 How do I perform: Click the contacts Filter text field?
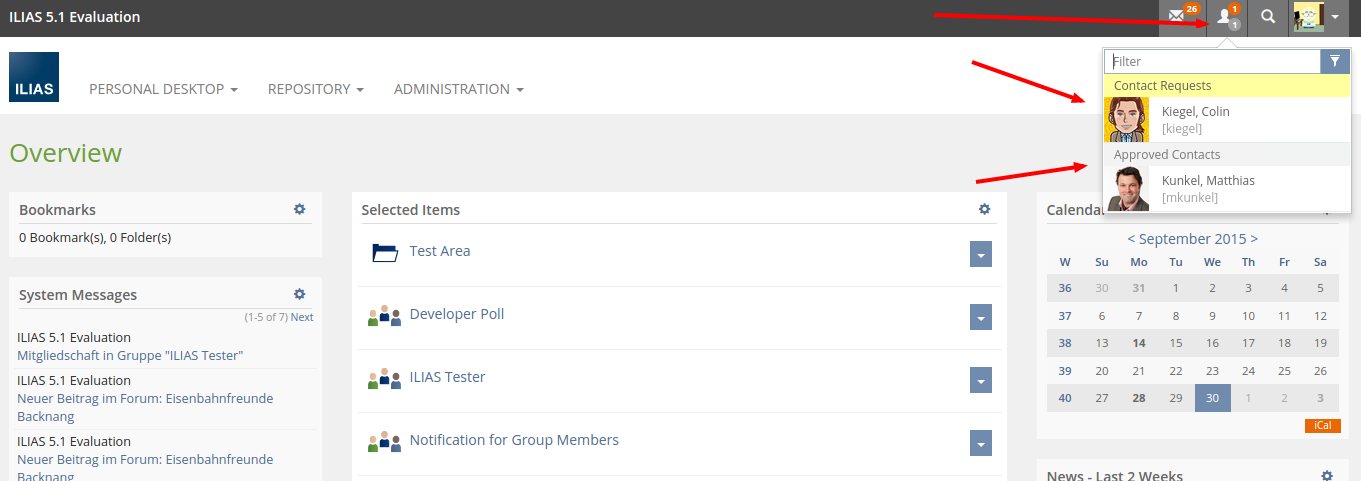tap(1212, 62)
